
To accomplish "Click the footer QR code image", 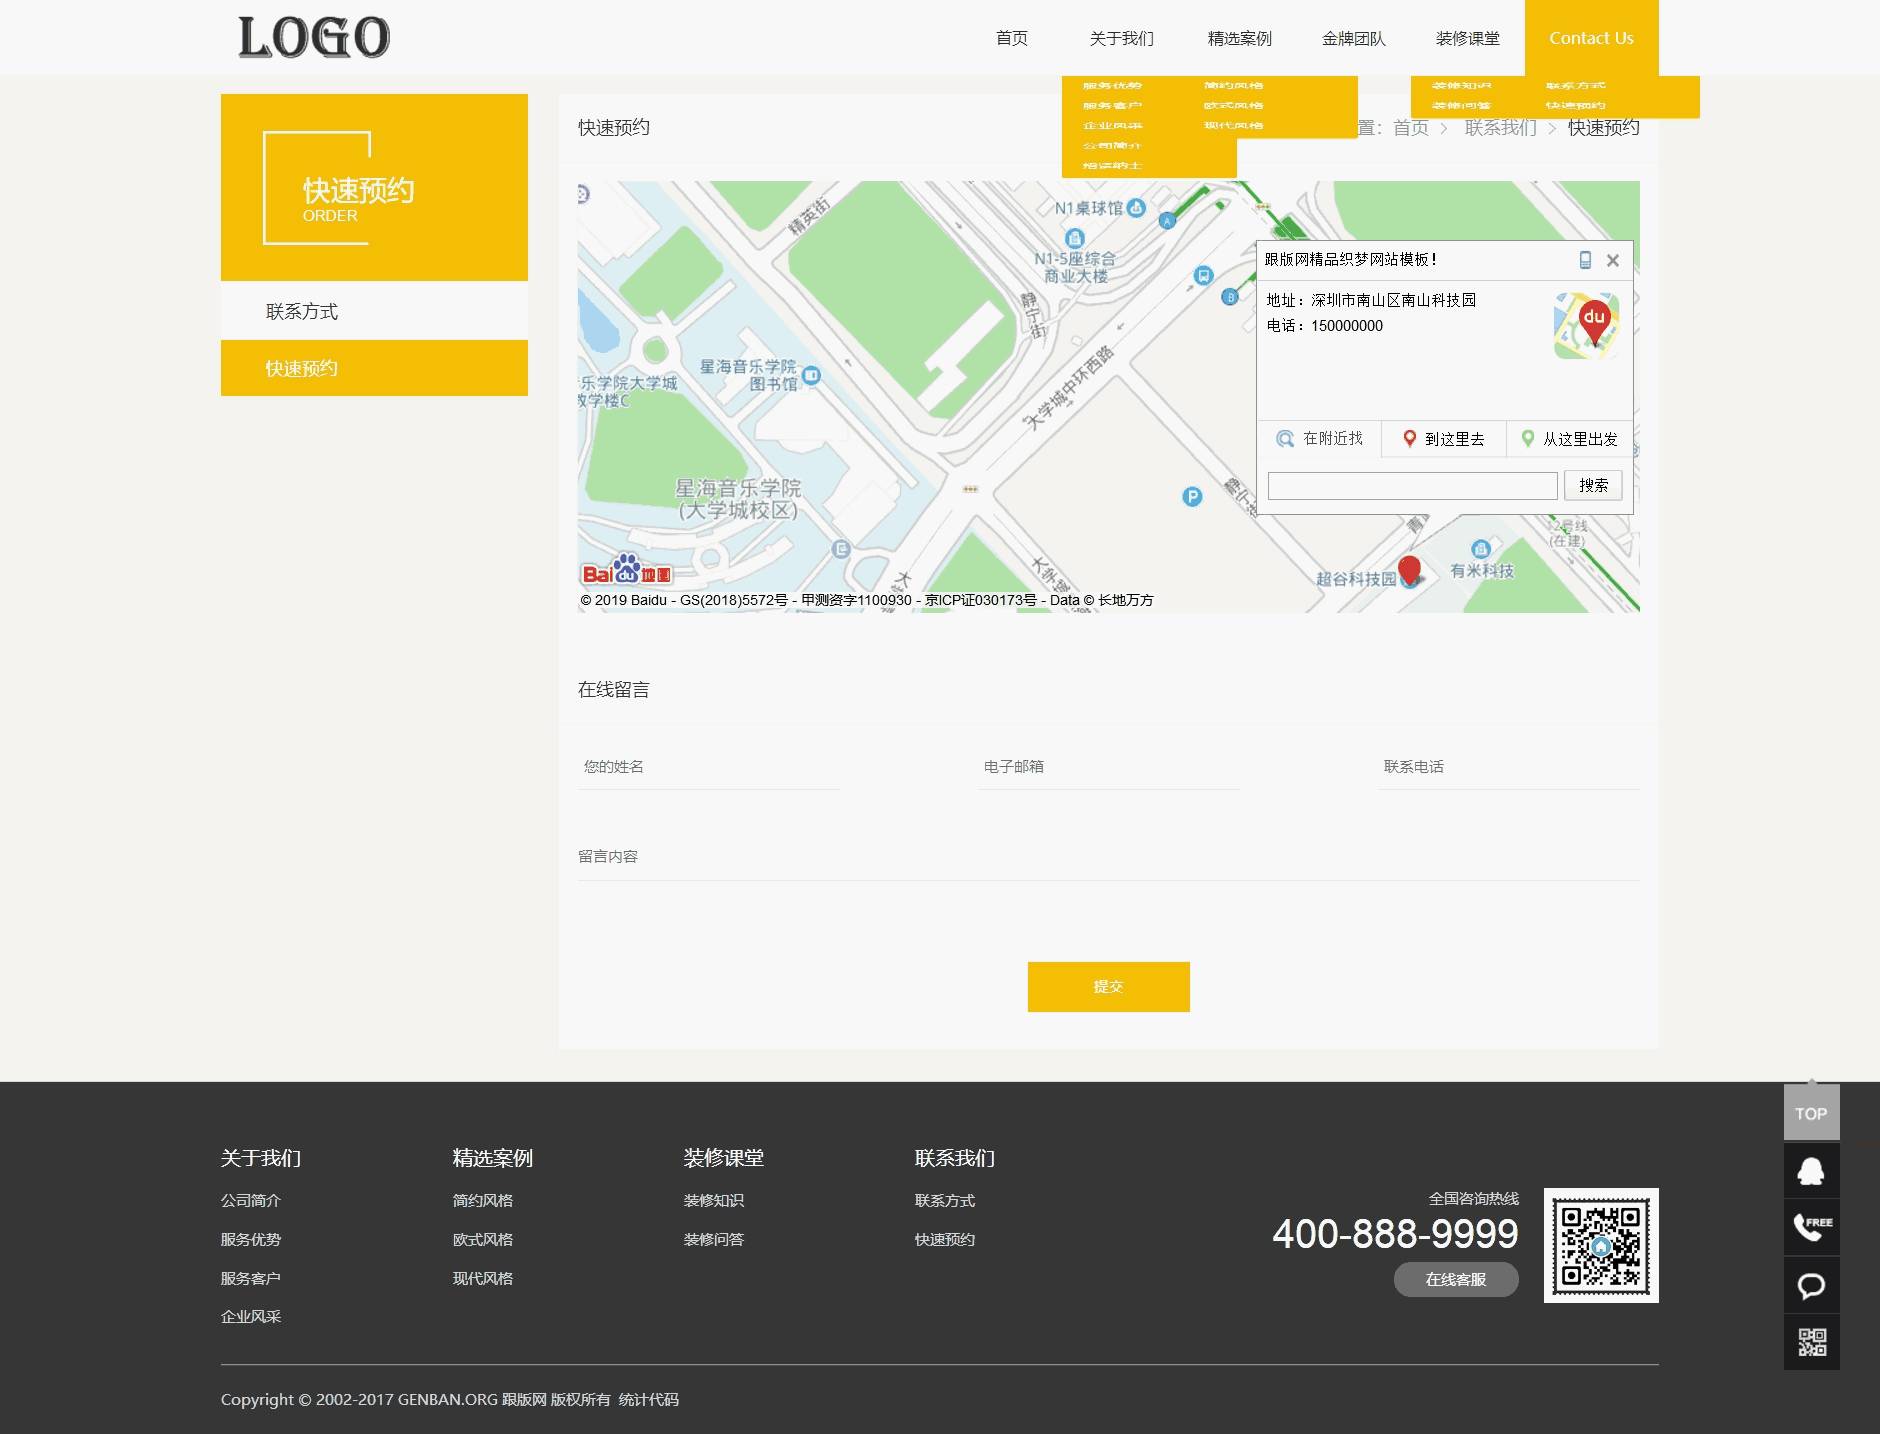I will (x=1601, y=1245).
